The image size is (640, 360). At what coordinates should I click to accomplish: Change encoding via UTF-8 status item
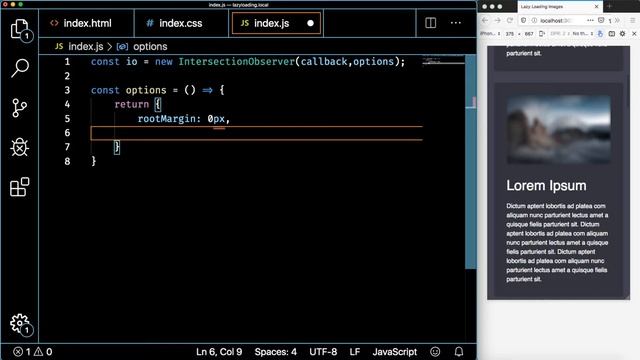coord(323,352)
